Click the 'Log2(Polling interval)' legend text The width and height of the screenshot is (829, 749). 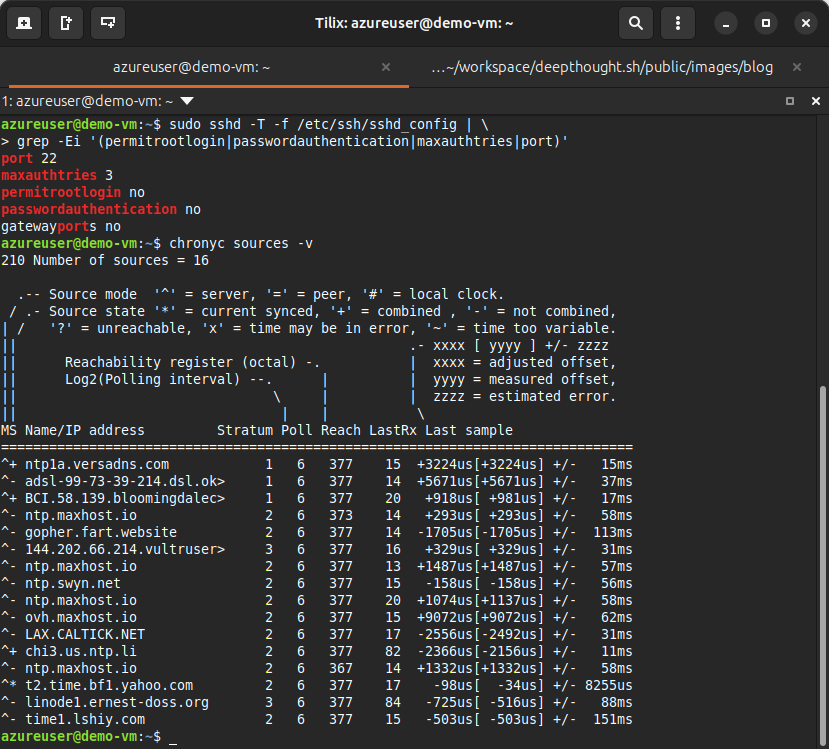pyautogui.click(x=152, y=380)
